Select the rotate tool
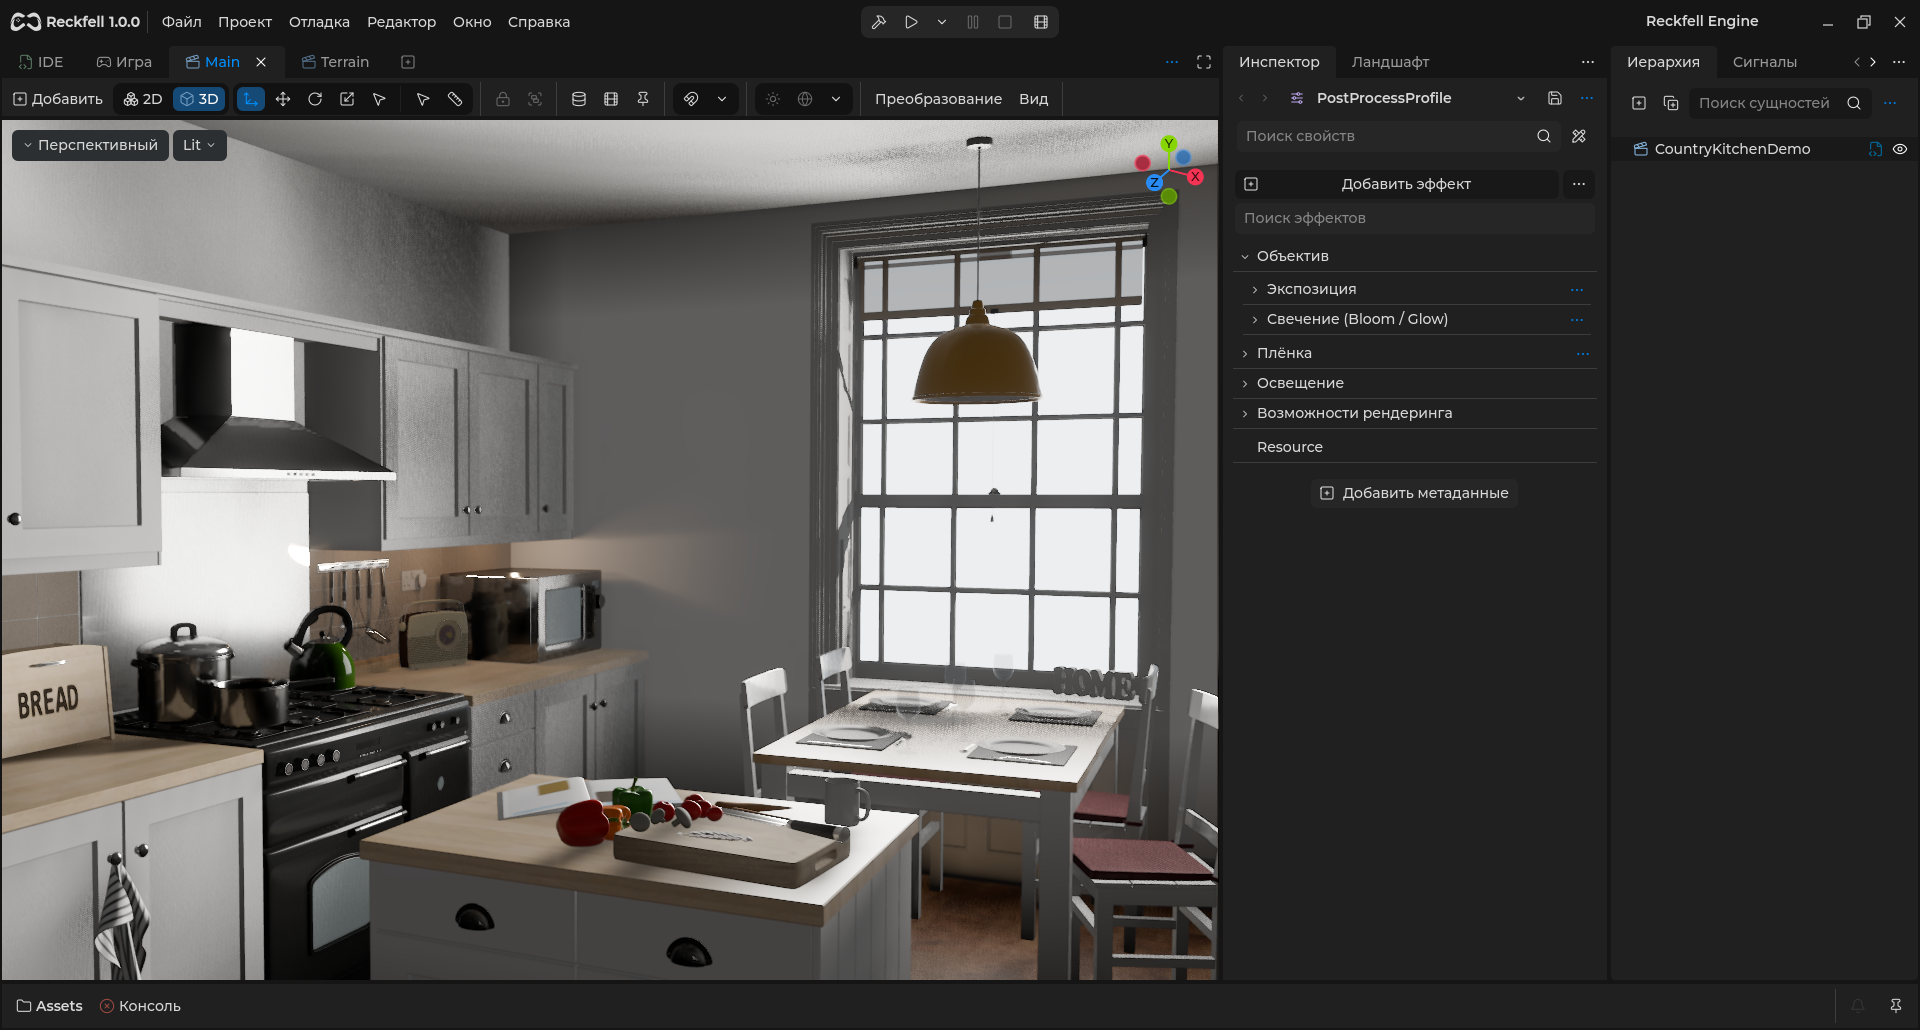 [x=315, y=99]
